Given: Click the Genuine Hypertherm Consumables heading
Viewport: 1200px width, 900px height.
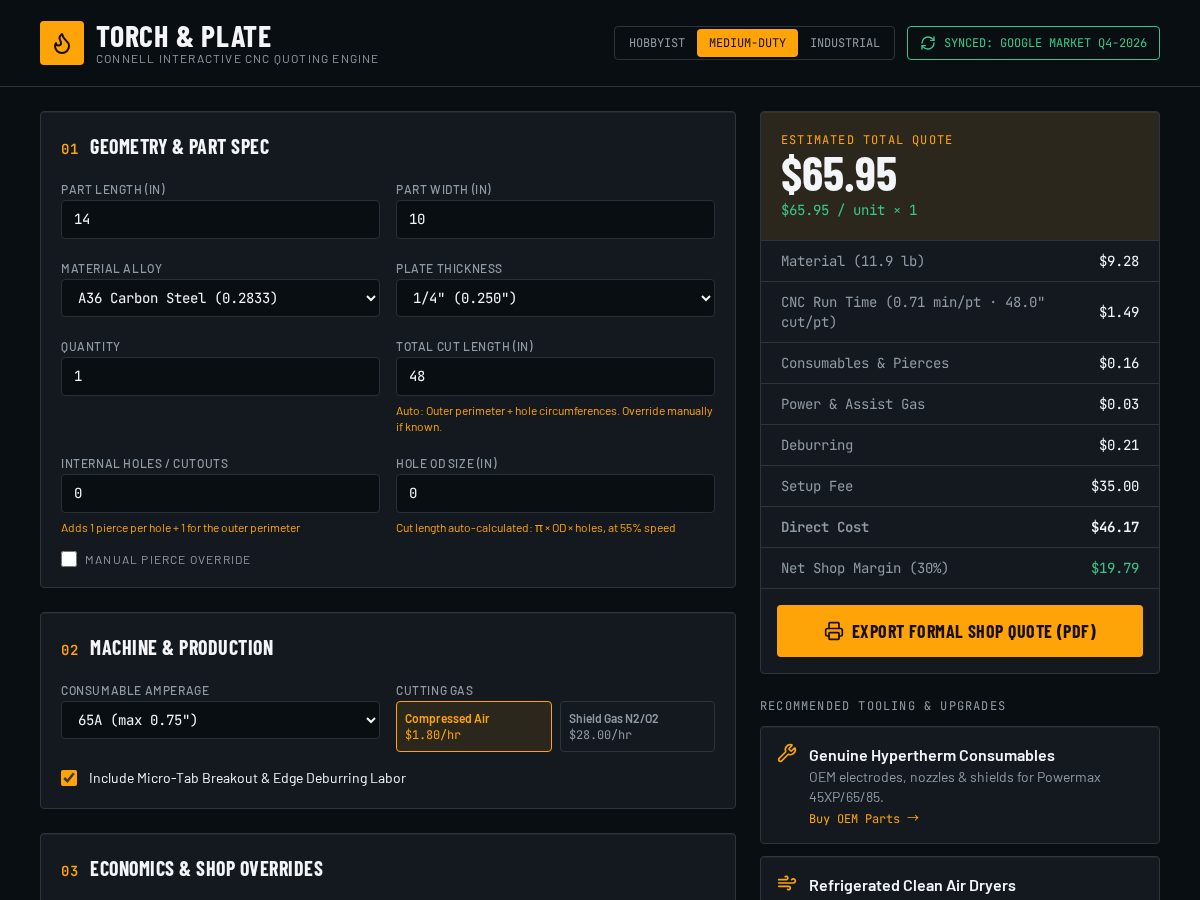Looking at the screenshot, I should click(x=932, y=755).
